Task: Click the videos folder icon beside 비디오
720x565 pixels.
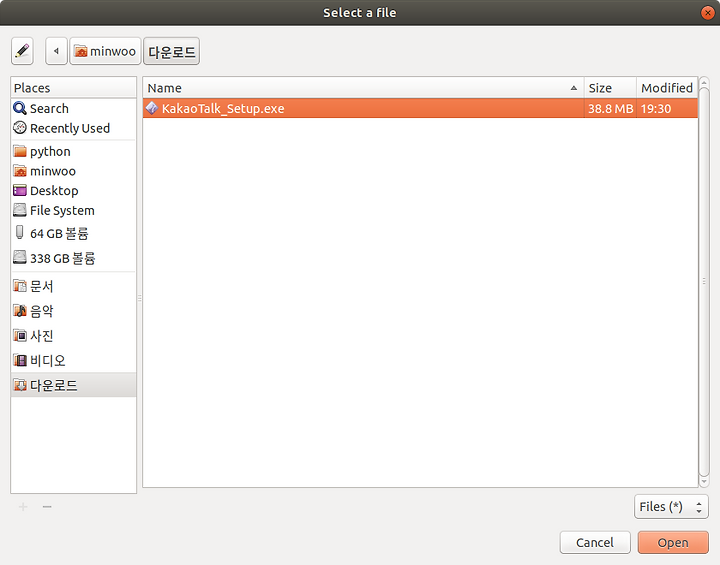Action: 20,360
